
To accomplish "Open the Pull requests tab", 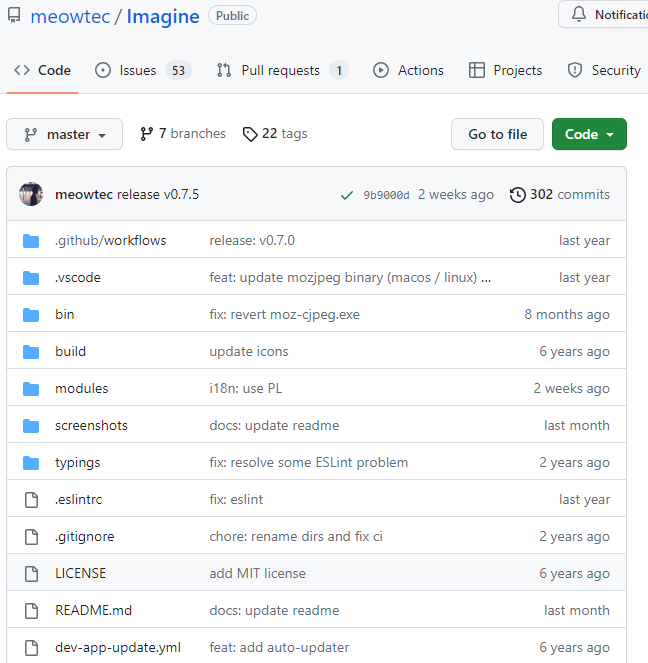I will [x=282, y=70].
